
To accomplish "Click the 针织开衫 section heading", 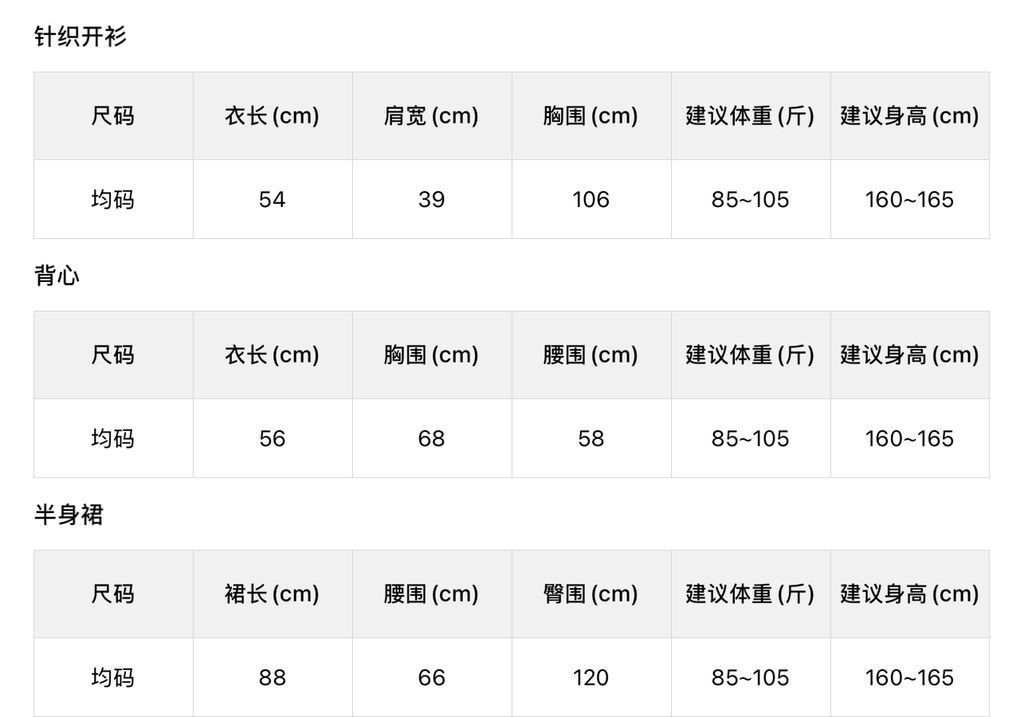I will pos(80,38).
